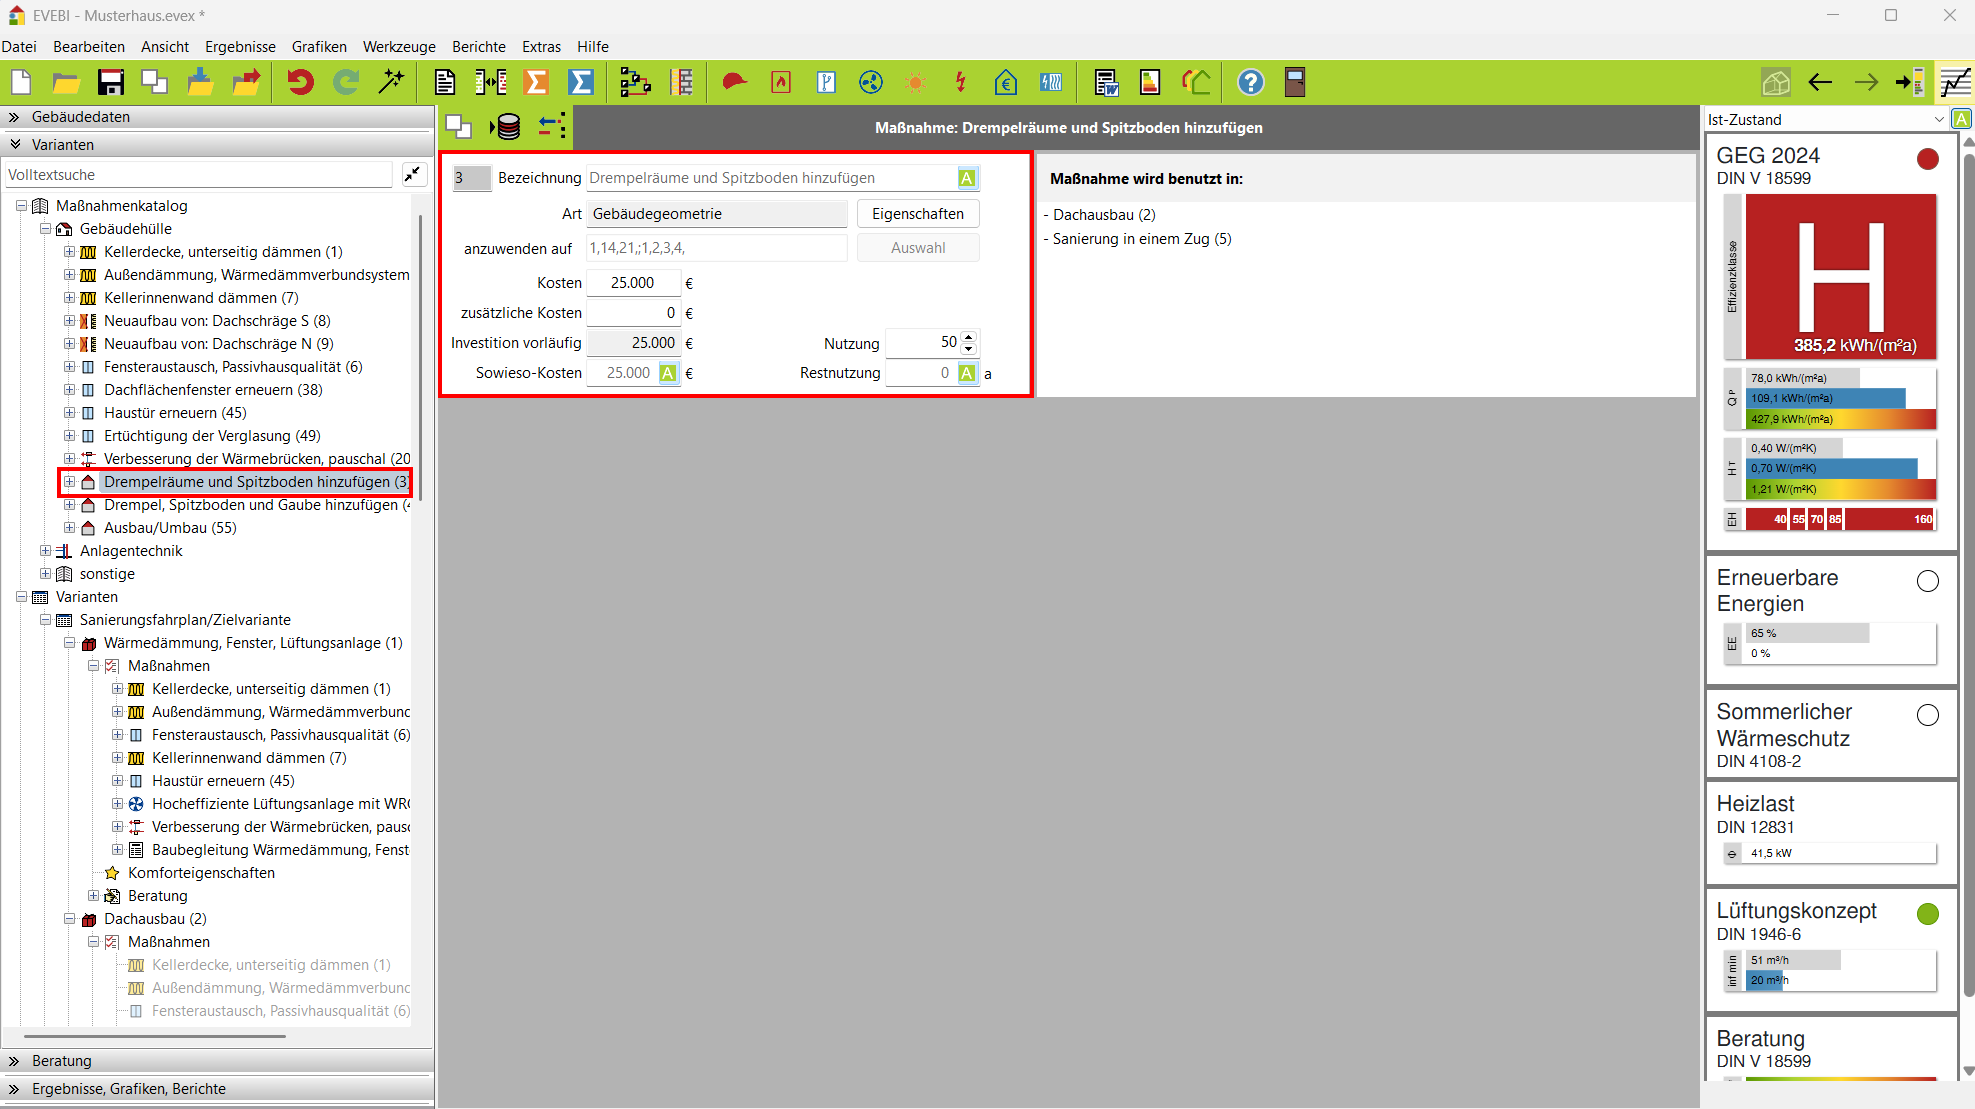The image size is (1975, 1109).
Task: Open the magic wand assistant tool
Action: click(x=391, y=82)
